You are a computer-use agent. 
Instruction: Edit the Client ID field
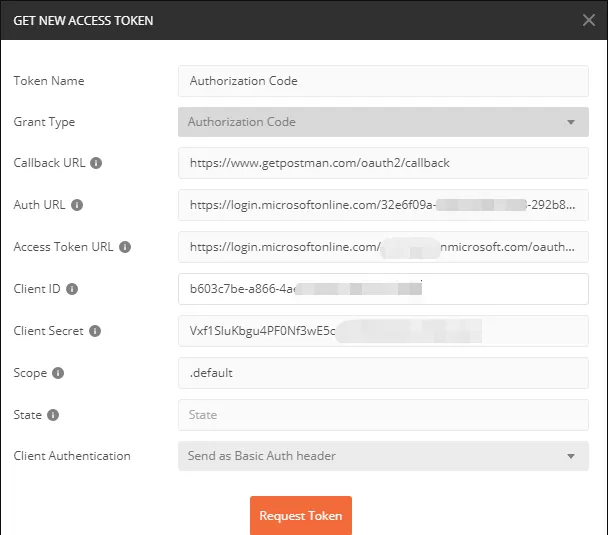pyautogui.click(x=383, y=289)
